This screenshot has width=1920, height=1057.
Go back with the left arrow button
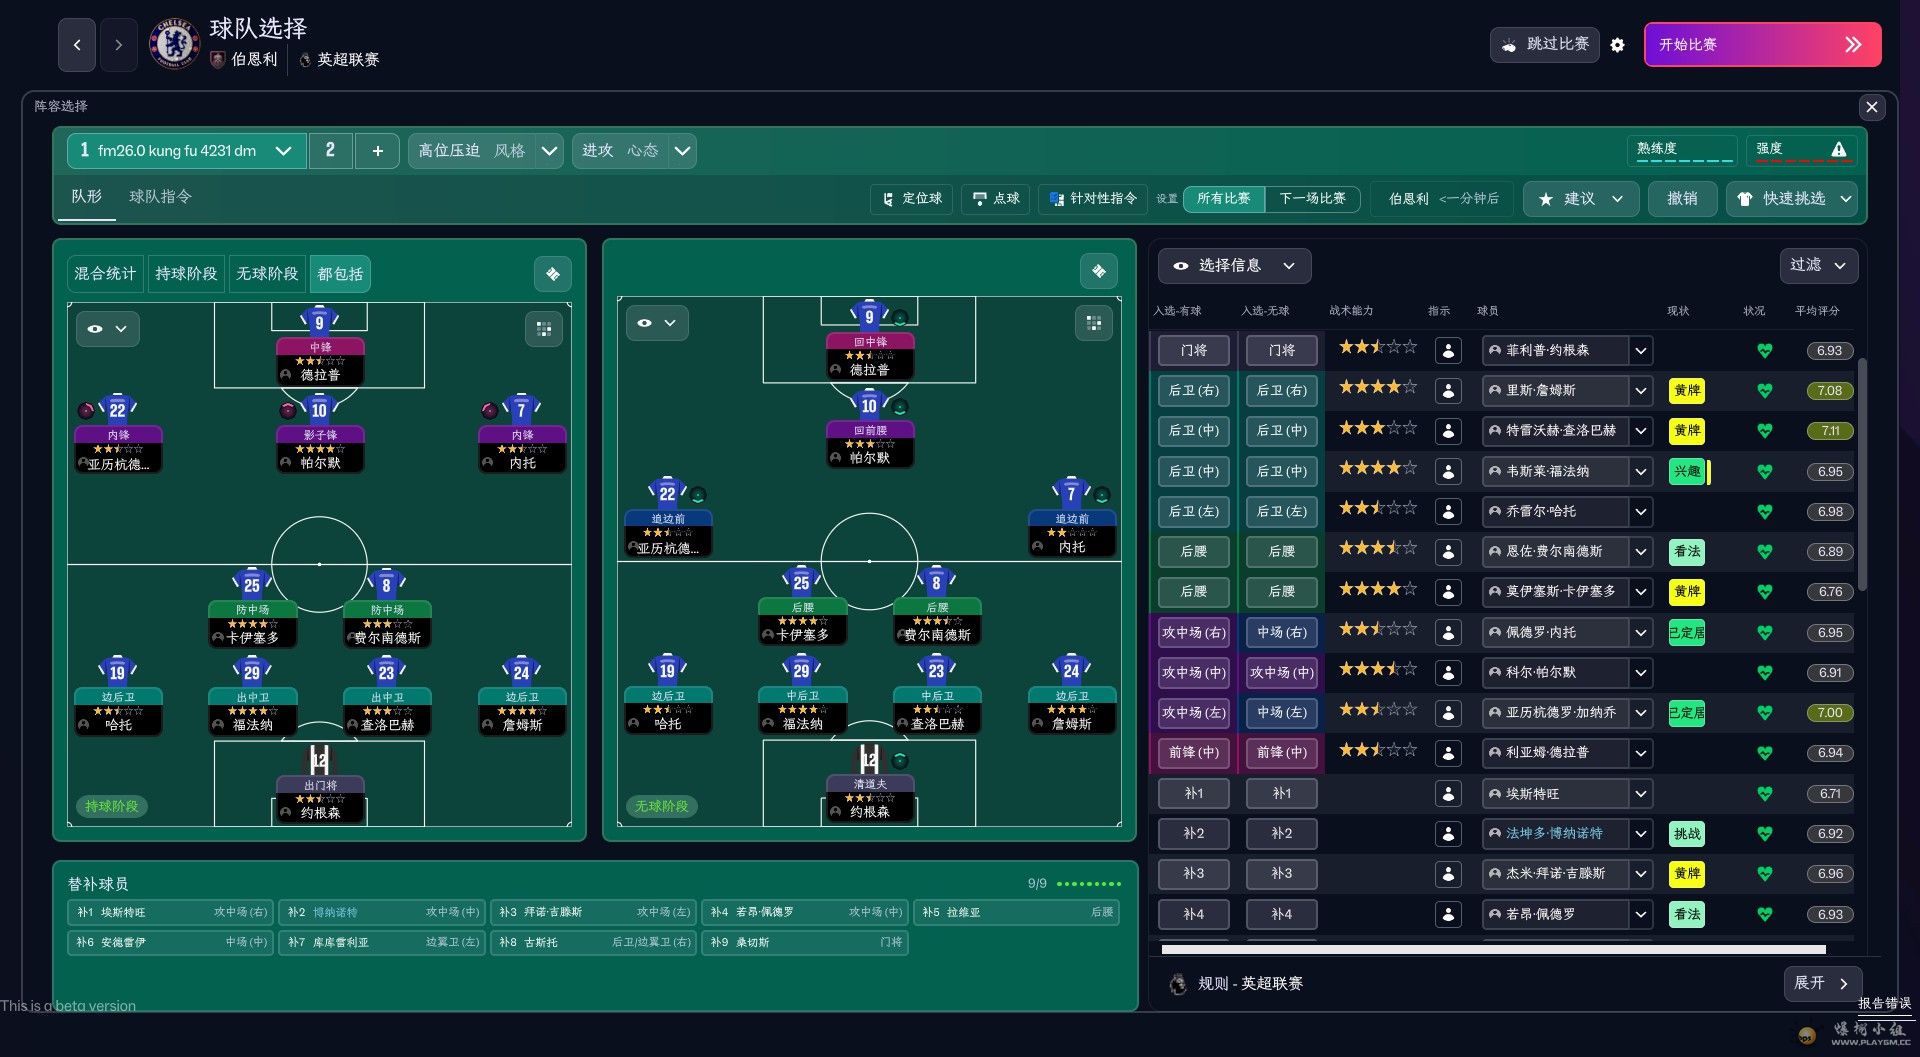click(x=77, y=45)
